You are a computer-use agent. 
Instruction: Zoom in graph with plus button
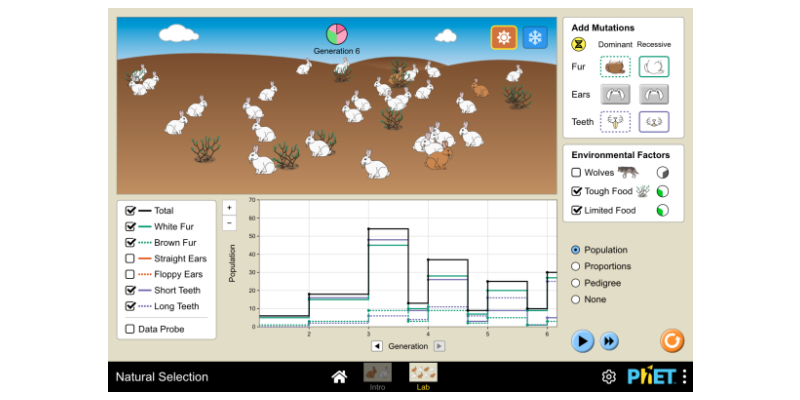[x=229, y=207]
